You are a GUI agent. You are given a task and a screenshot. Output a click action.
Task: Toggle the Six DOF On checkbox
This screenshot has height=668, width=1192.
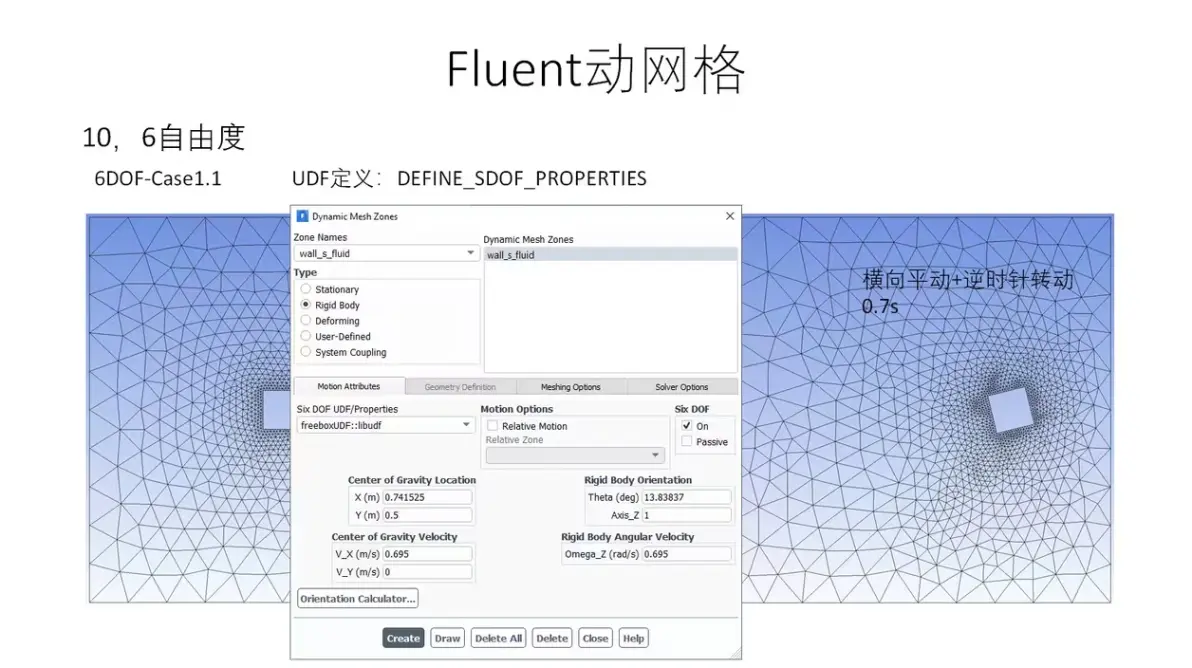coord(686,426)
